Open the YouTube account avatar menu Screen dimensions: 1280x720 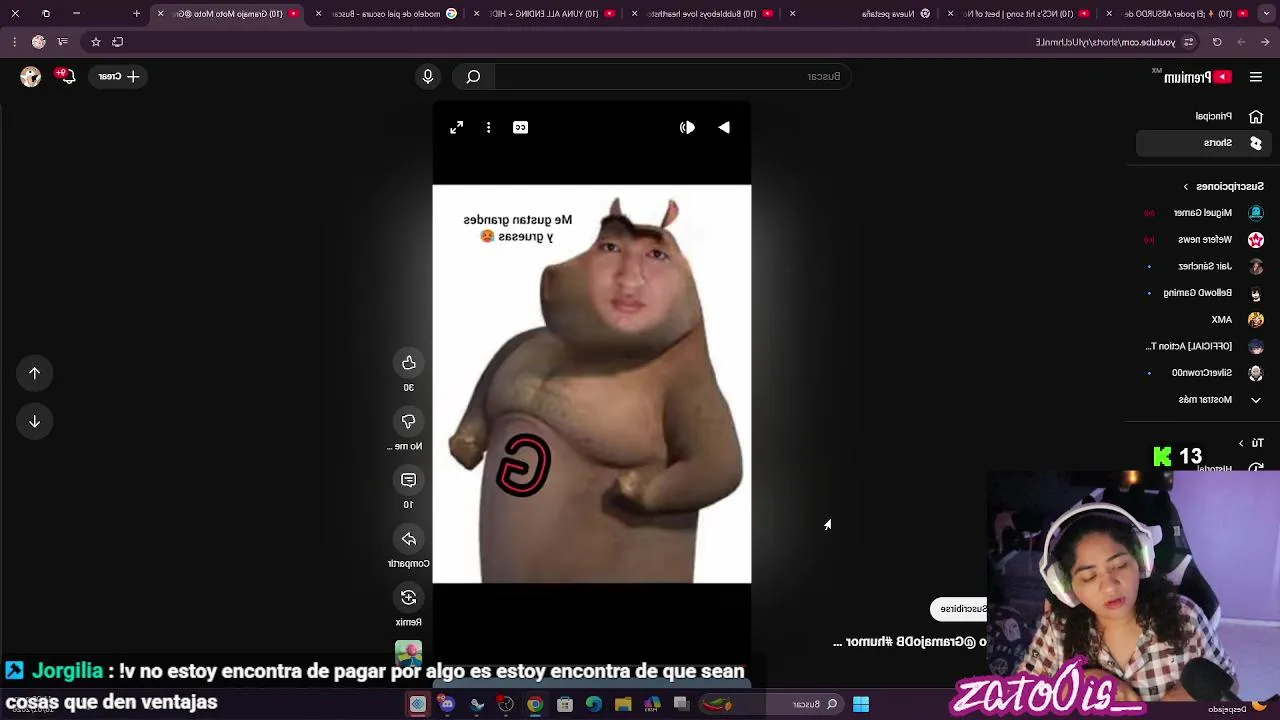(x=30, y=76)
